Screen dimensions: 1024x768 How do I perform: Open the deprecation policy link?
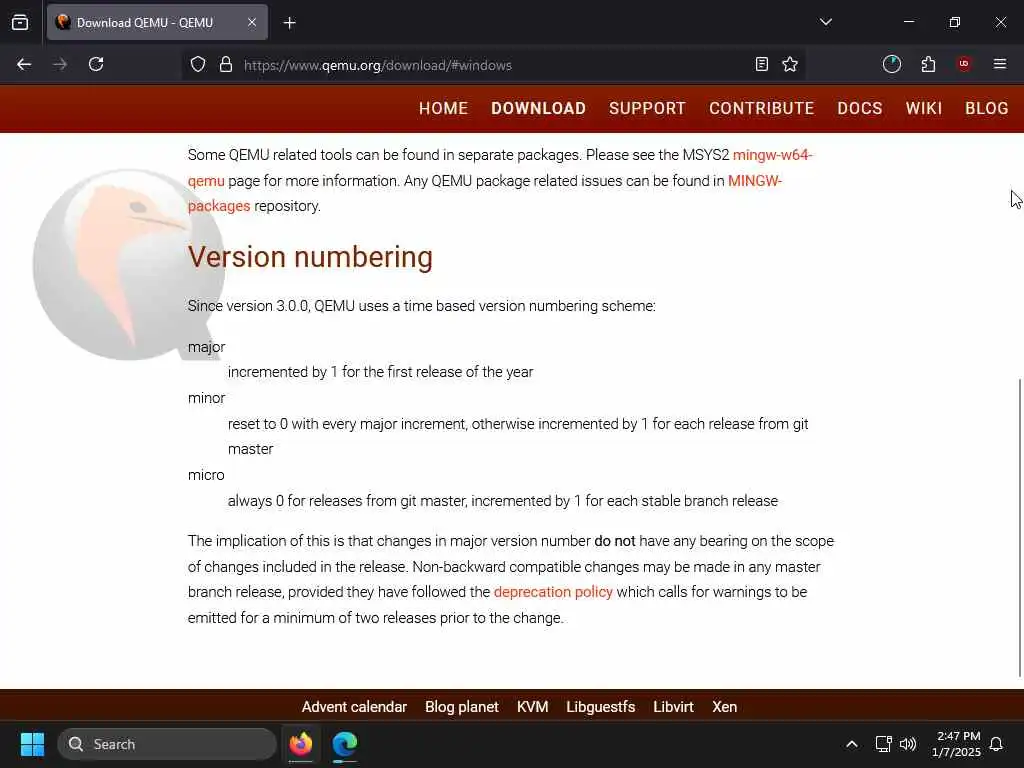coord(553,592)
